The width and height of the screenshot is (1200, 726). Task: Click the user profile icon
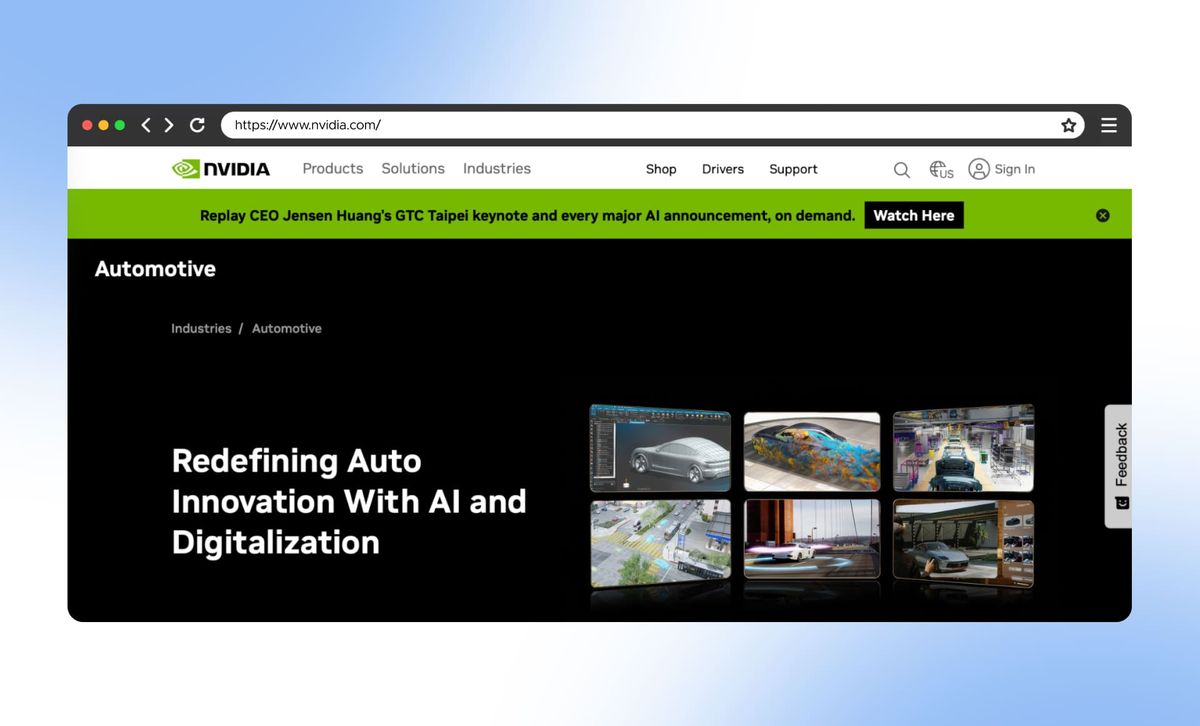coord(979,169)
